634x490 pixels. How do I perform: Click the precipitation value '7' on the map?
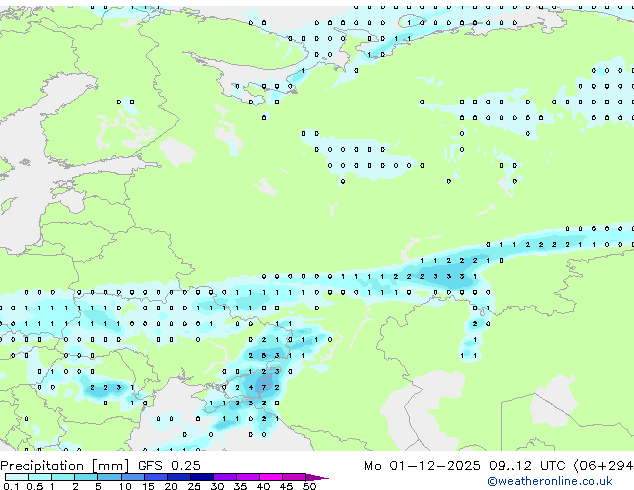pyautogui.click(x=264, y=387)
